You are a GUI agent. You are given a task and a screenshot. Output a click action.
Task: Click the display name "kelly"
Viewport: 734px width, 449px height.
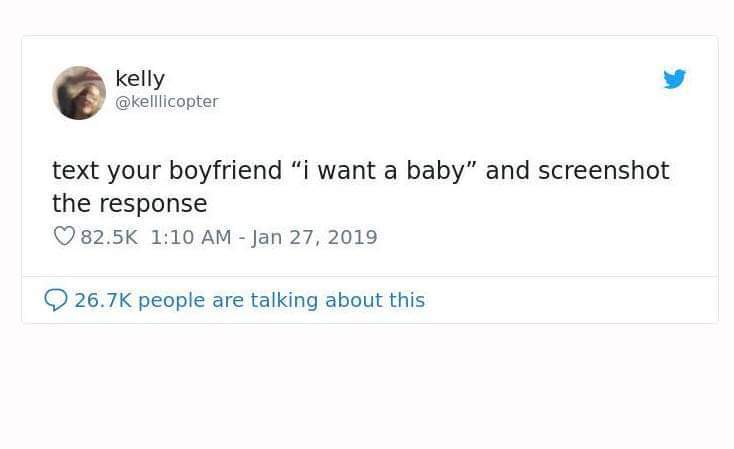(140, 78)
